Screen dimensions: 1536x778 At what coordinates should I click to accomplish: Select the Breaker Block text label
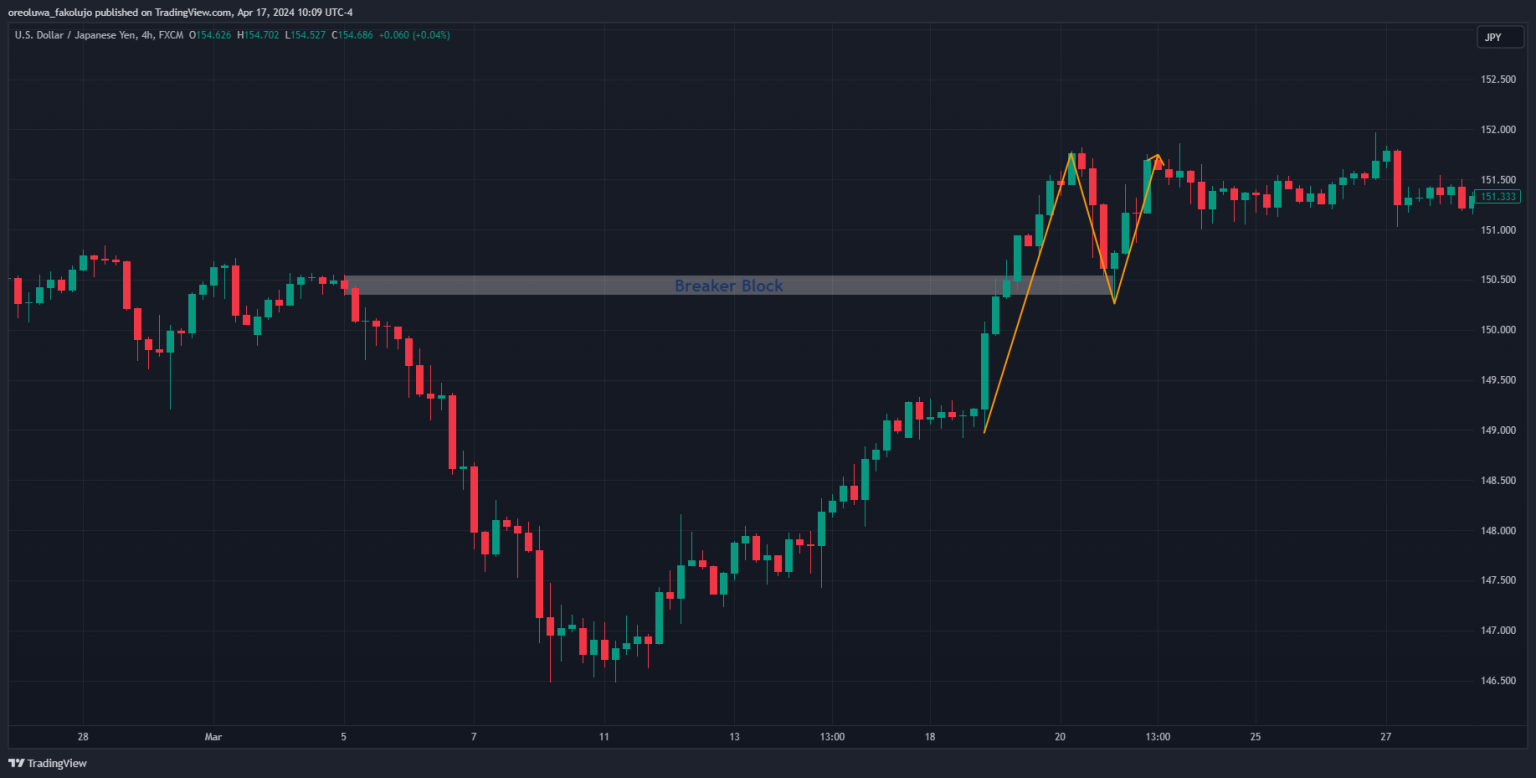(x=728, y=286)
